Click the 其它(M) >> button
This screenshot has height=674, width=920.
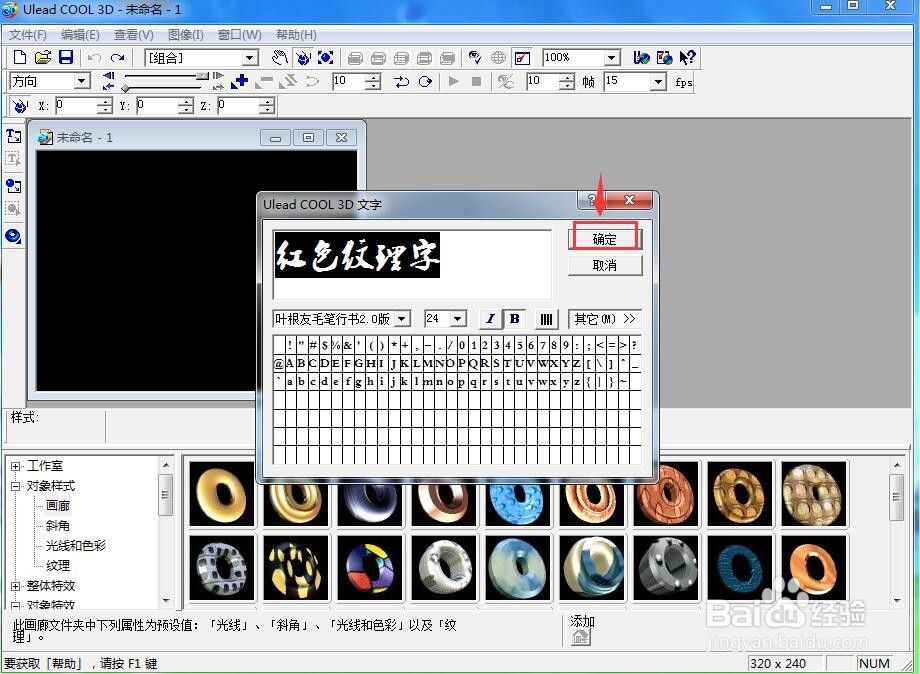(604, 319)
